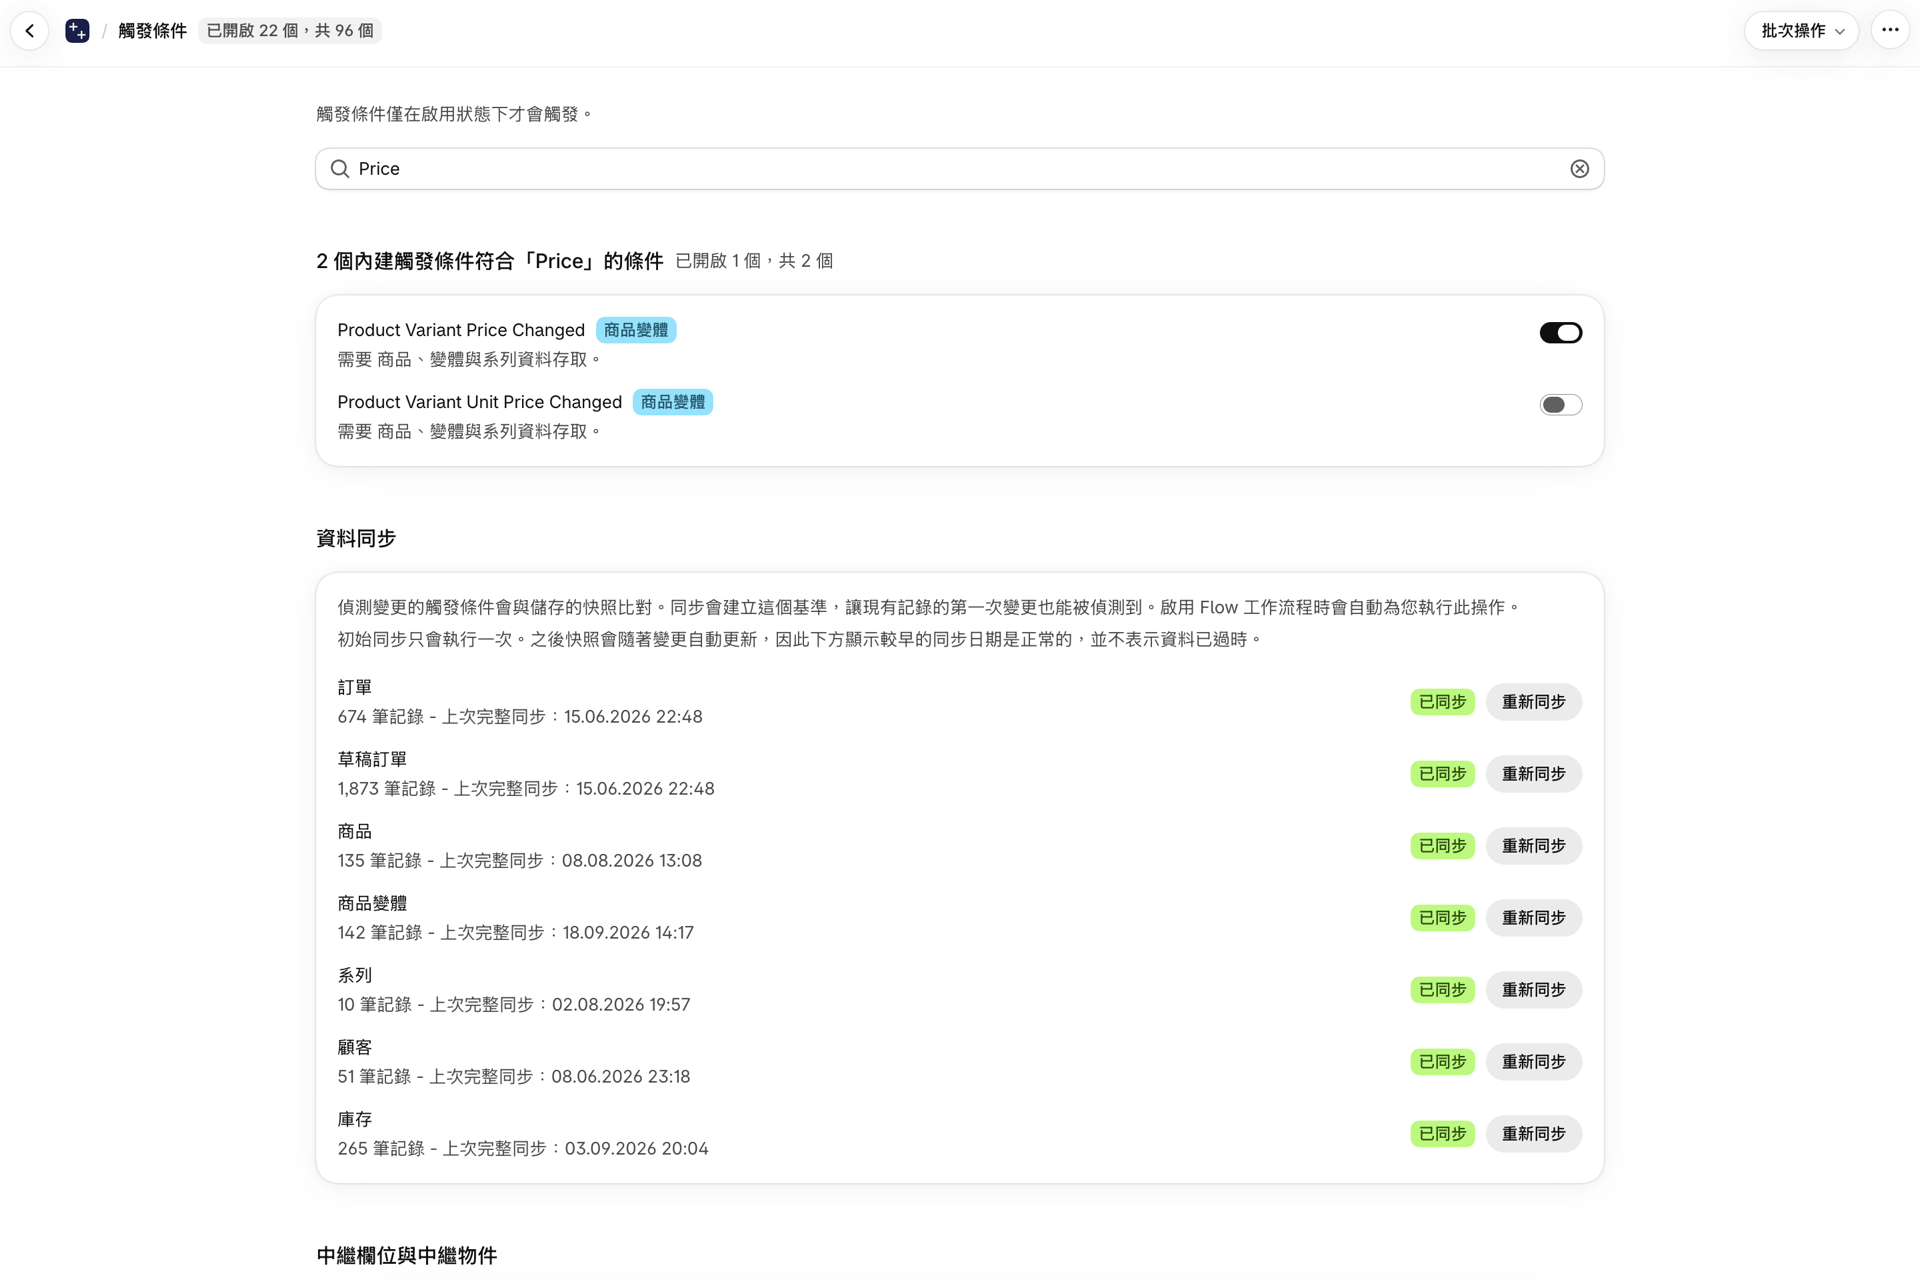1920x1280 pixels.
Task: Resync the 系列 records
Action: 1533,990
